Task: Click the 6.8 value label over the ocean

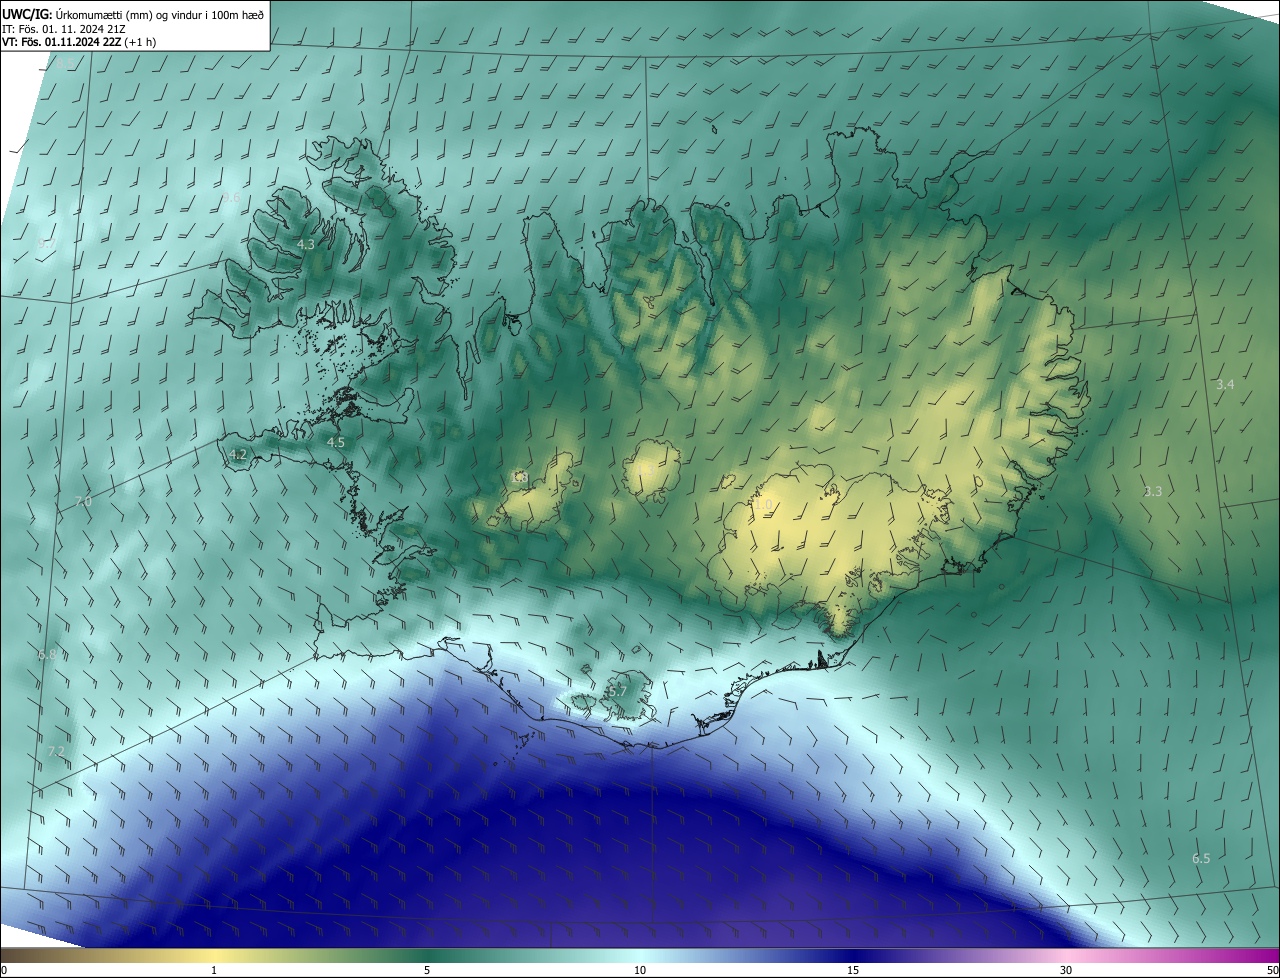Action: [47, 655]
